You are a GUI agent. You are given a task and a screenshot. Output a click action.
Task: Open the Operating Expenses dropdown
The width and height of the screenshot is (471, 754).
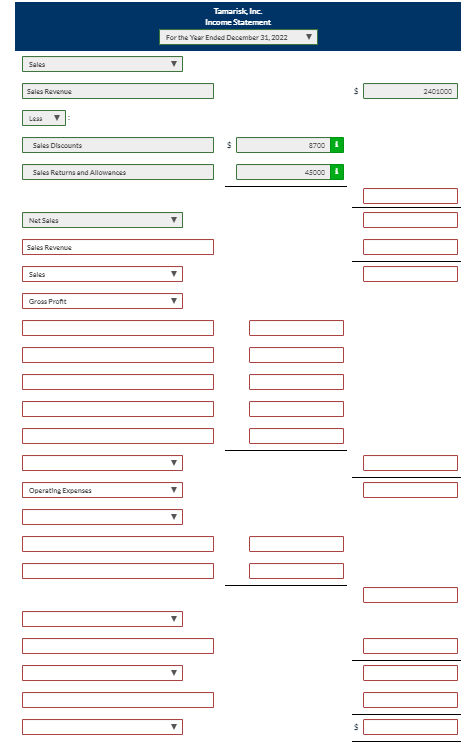(102, 490)
